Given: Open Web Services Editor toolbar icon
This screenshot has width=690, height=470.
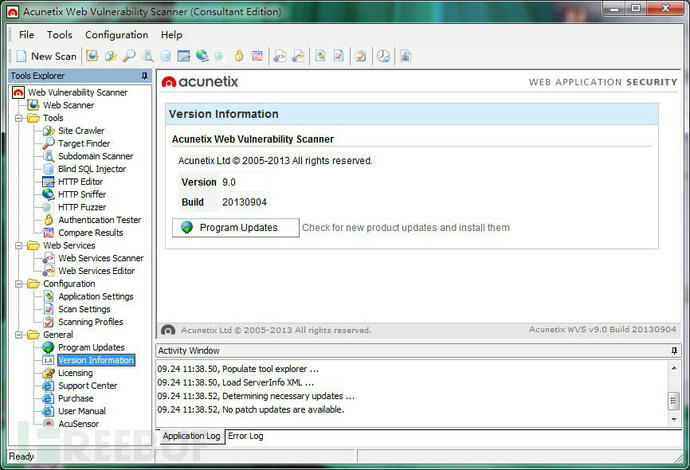Looking at the screenshot, I should point(298,56).
